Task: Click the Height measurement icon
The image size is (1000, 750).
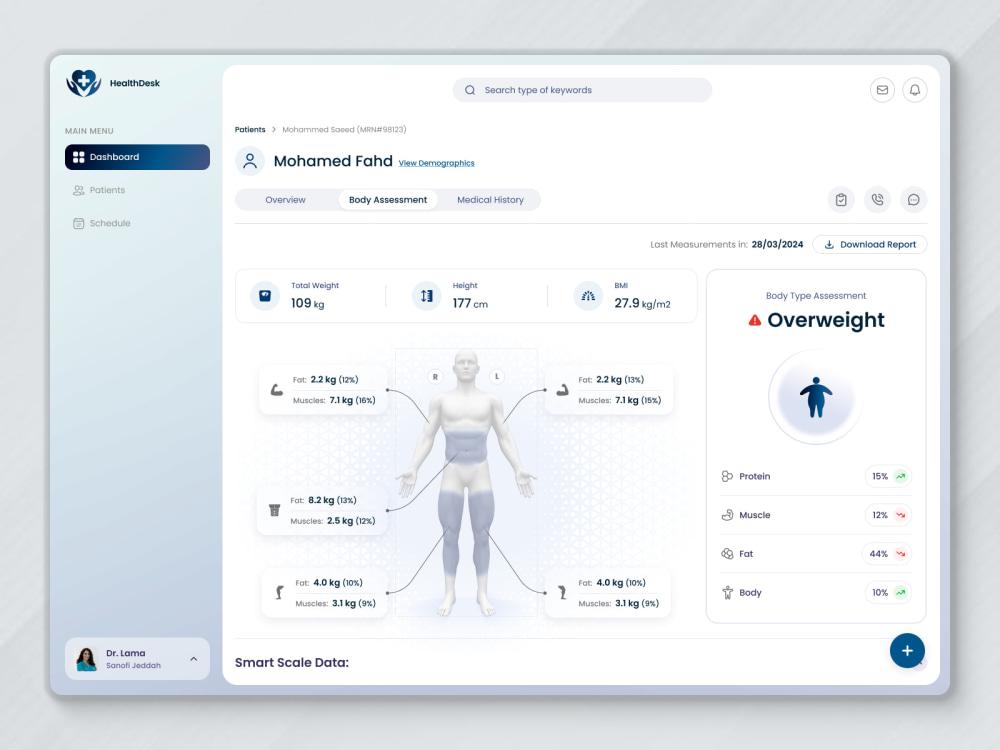Action: (x=427, y=296)
